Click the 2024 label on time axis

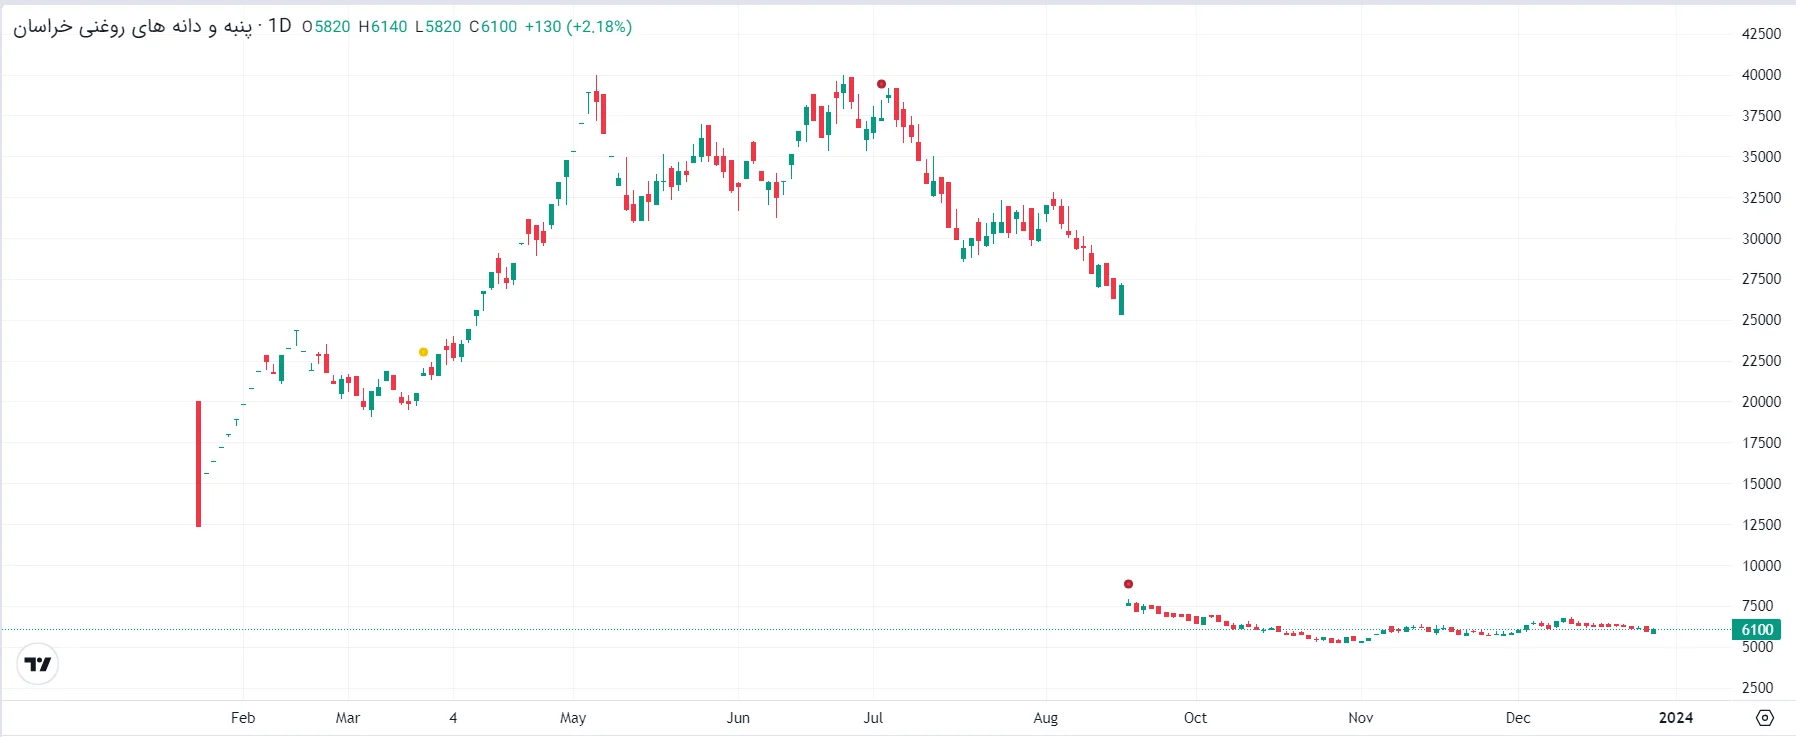pos(1676,718)
